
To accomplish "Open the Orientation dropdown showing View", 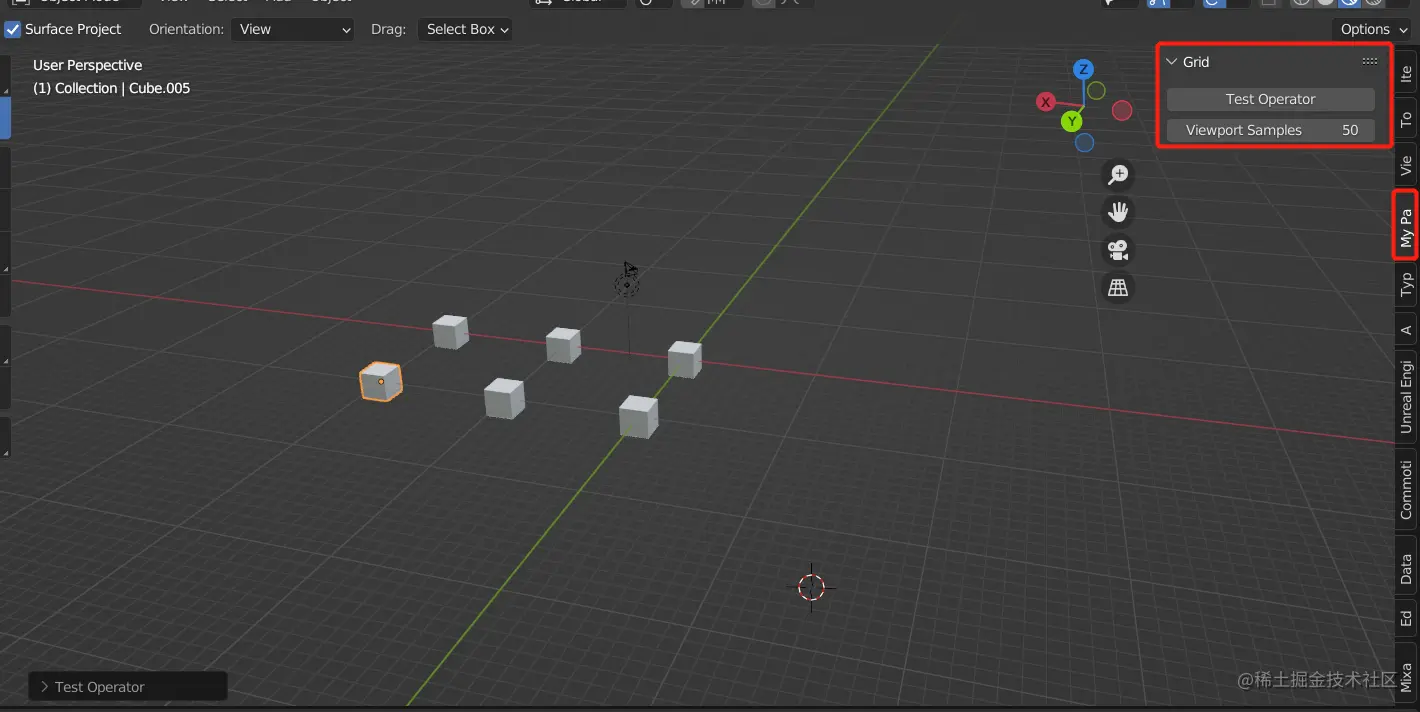I will (292, 29).
